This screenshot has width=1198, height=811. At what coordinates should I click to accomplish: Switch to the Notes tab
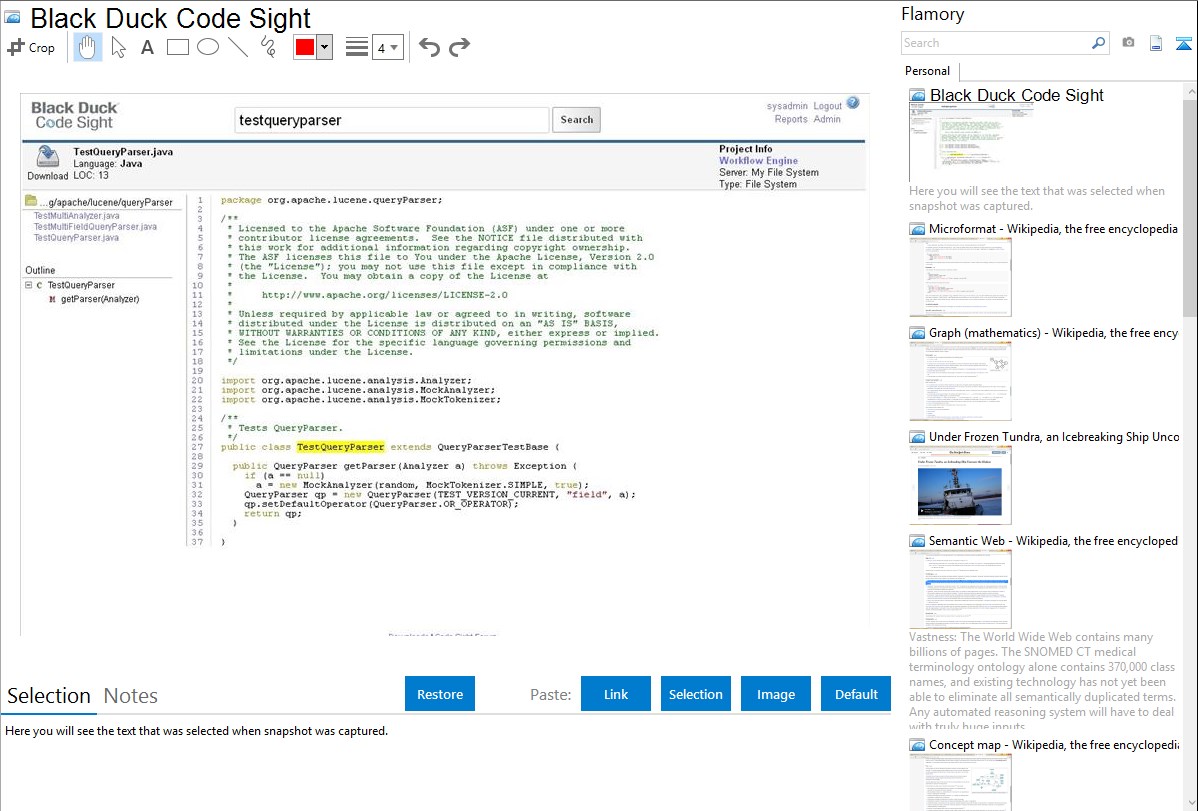131,696
